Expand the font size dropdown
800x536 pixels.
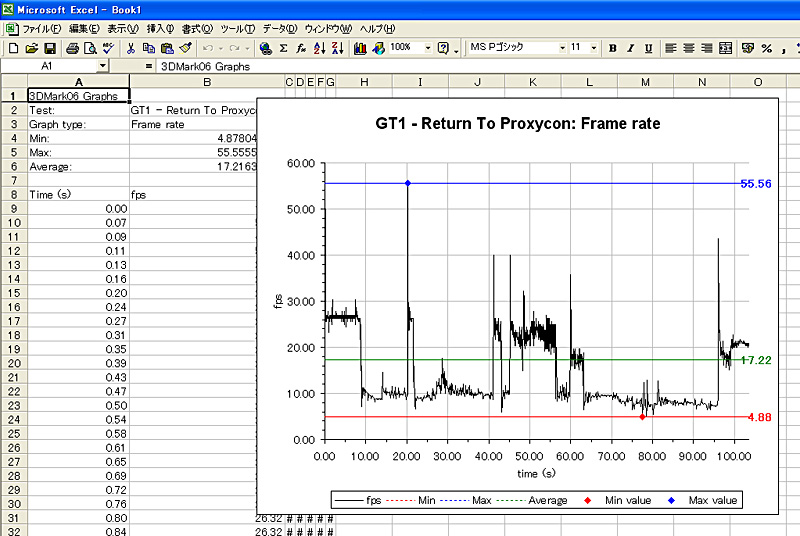[x=594, y=48]
